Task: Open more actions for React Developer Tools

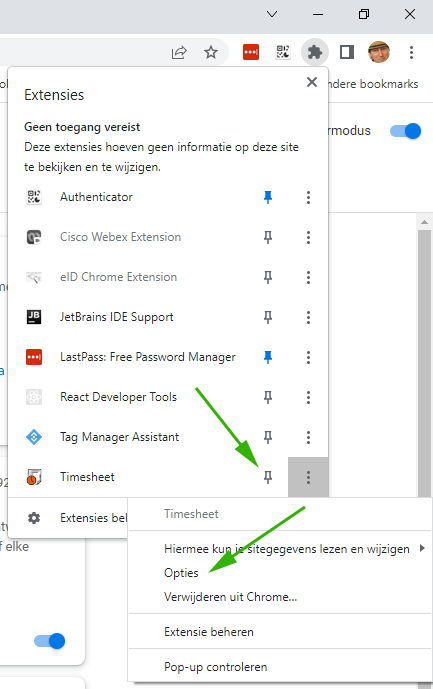Action: click(308, 397)
